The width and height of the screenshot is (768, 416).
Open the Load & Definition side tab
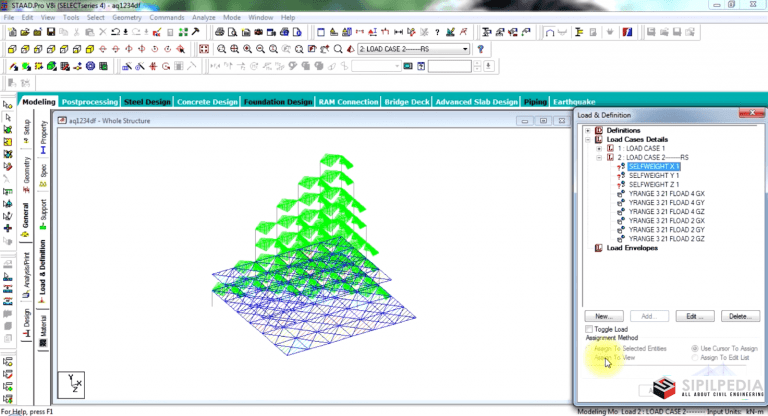(43, 270)
